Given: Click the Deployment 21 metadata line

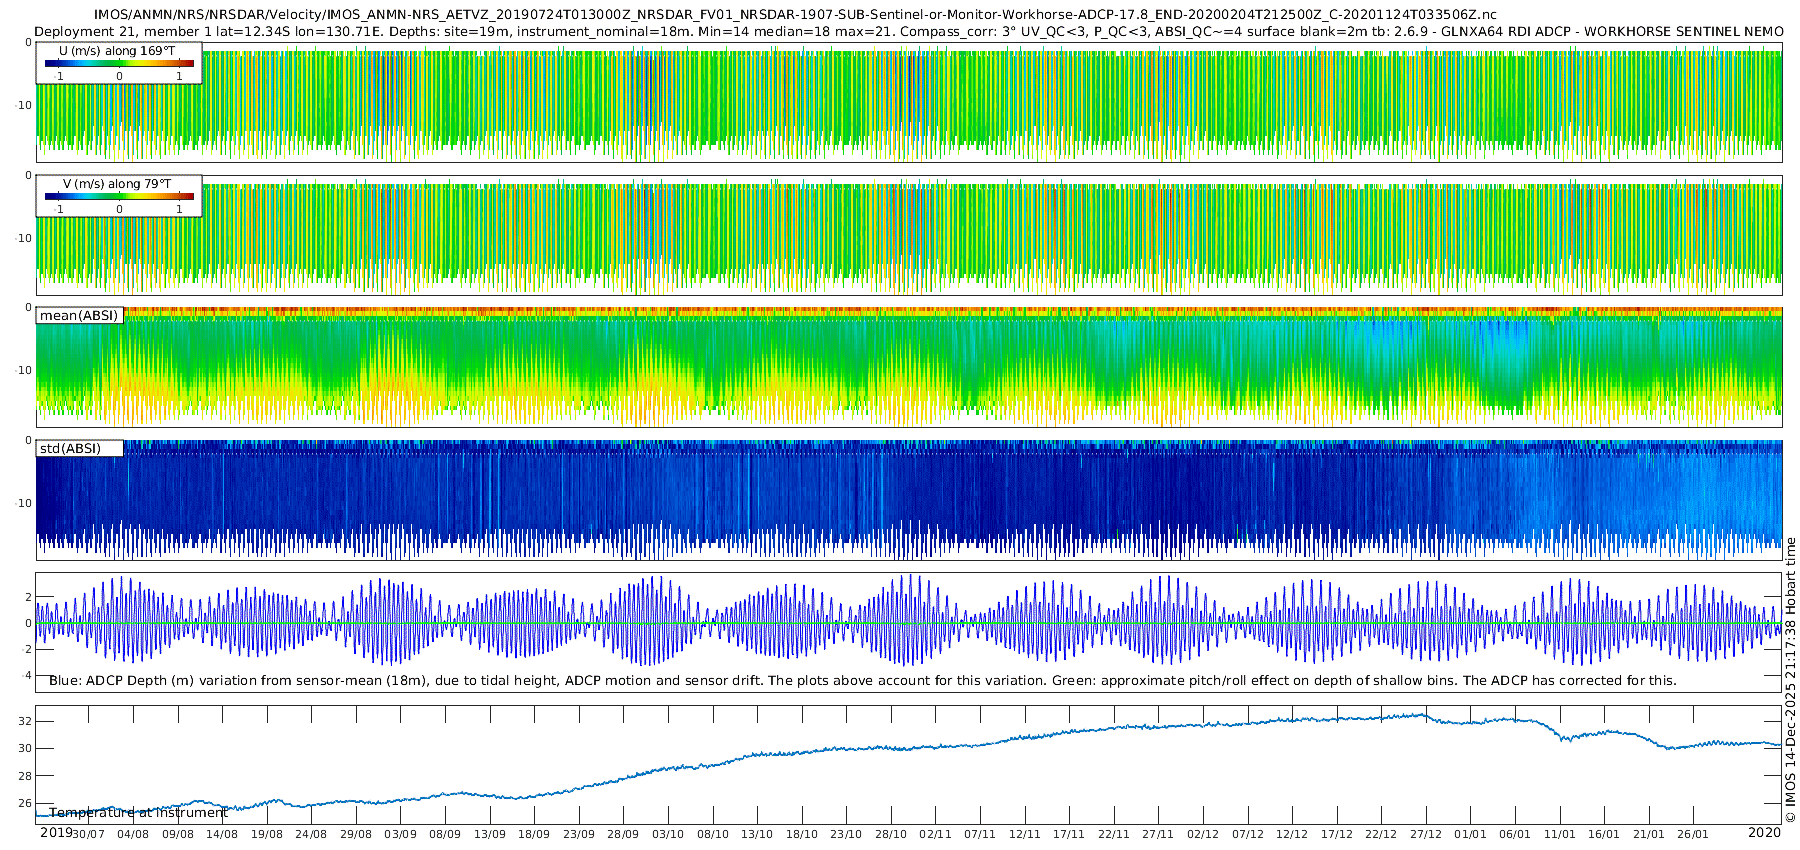Looking at the screenshot, I should [x=908, y=31].
